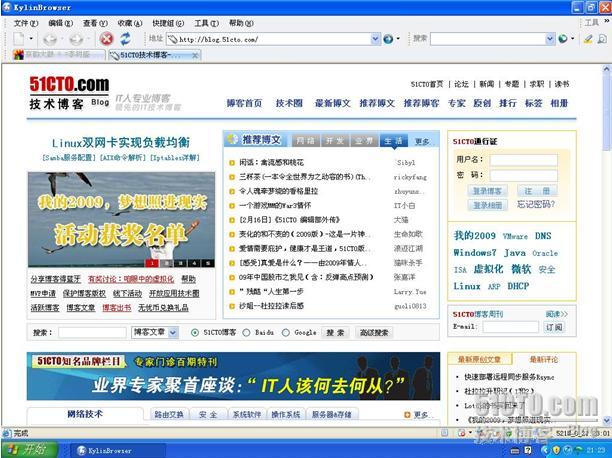
Task: Close the 51CTO技术博客 tab
Action: point(195,55)
